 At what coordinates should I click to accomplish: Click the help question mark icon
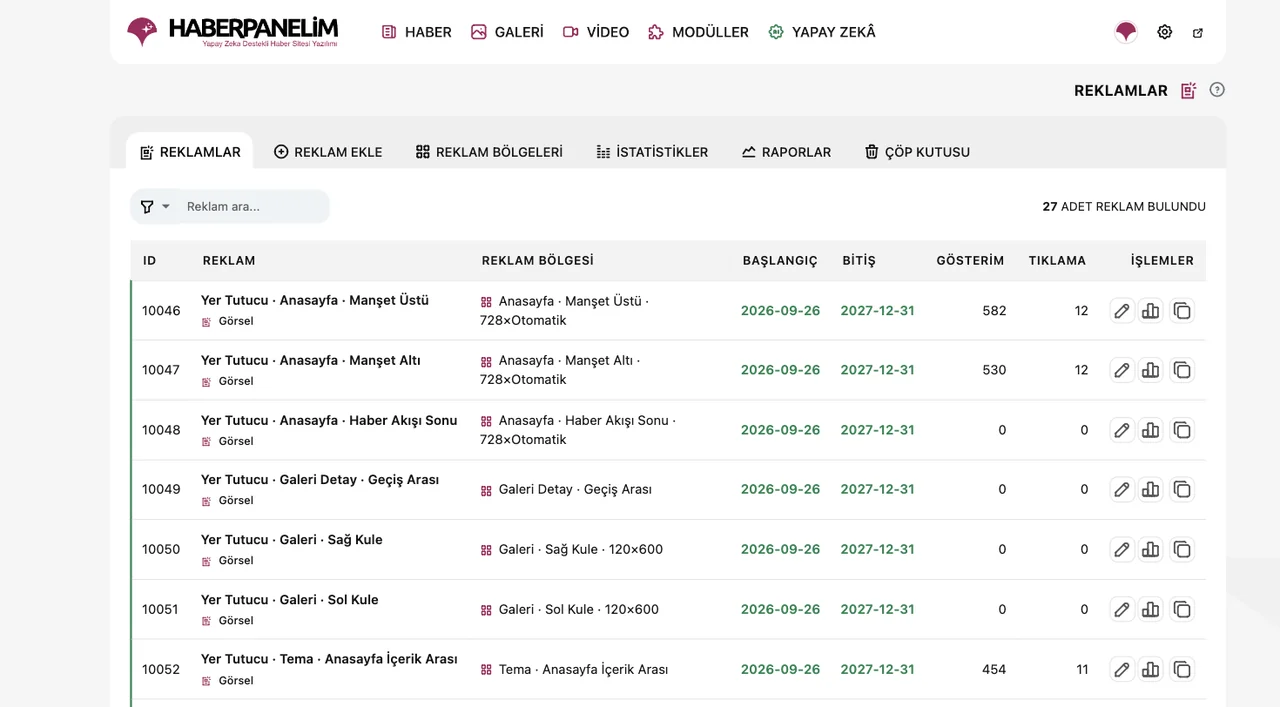click(1217, 90)
